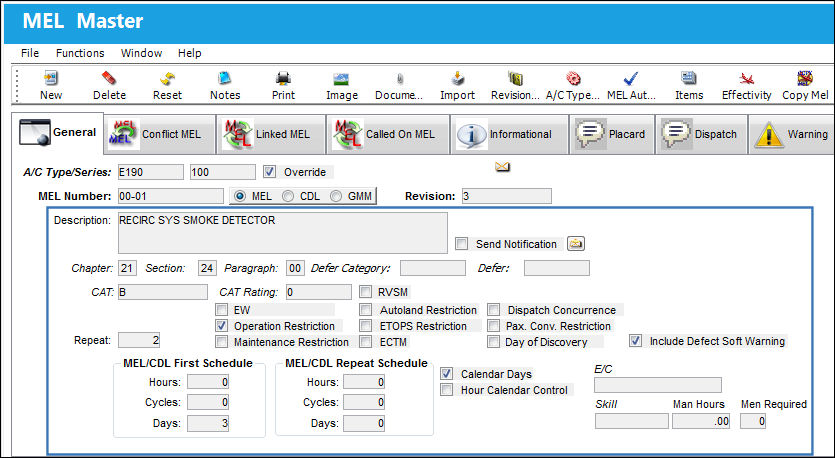The height and width of the screenshot is (458, 835).
Task: Open the Help menu
Action: pyautogui.click(x=190, y=53)
